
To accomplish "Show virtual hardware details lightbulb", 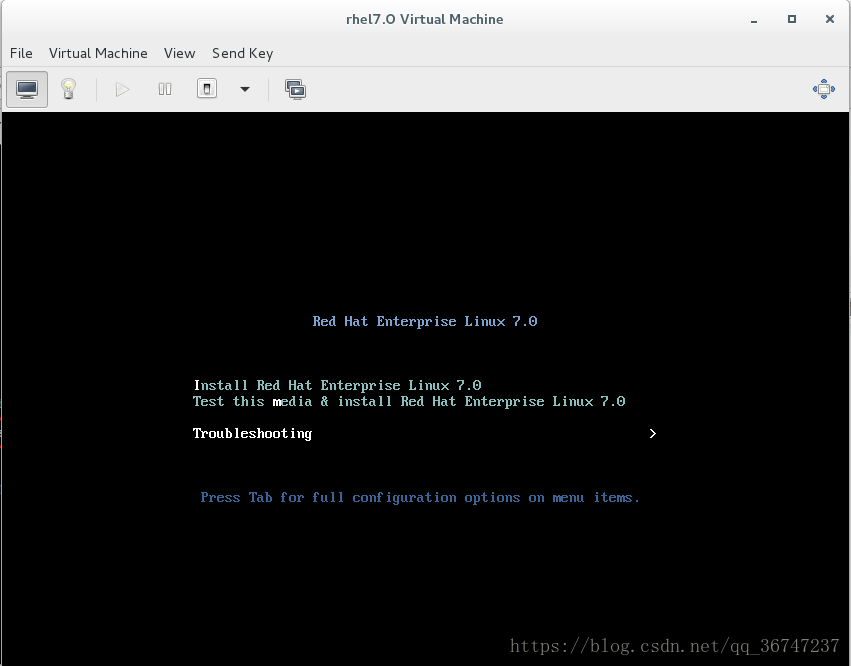I will (x=68, y=89).
